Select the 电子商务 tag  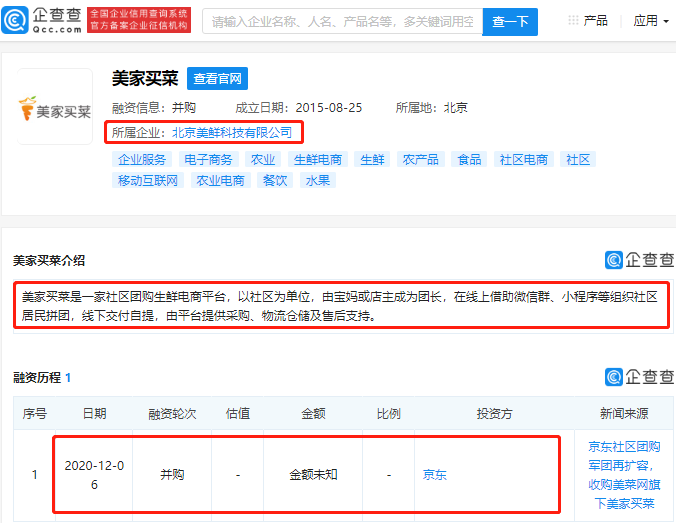coord(208,160)
